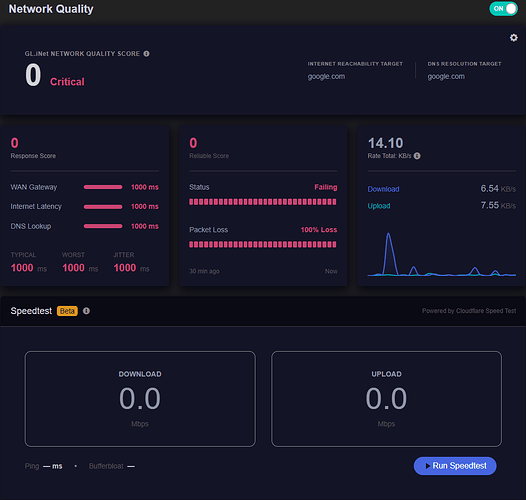Toggle Network Quality ON switch off
The width and height of the screenshot is (526, 500).
click(503, 9)
